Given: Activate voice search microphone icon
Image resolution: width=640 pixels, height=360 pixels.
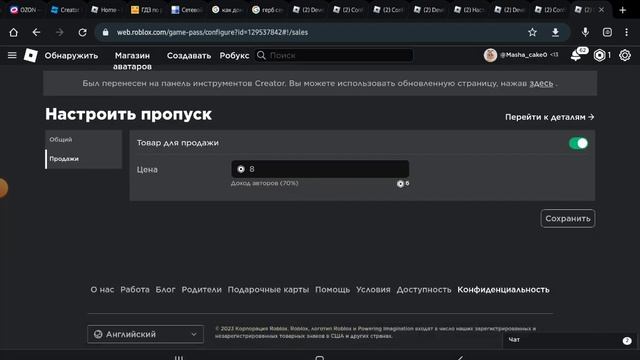Looking at the screenshot, I should point(585,32).
